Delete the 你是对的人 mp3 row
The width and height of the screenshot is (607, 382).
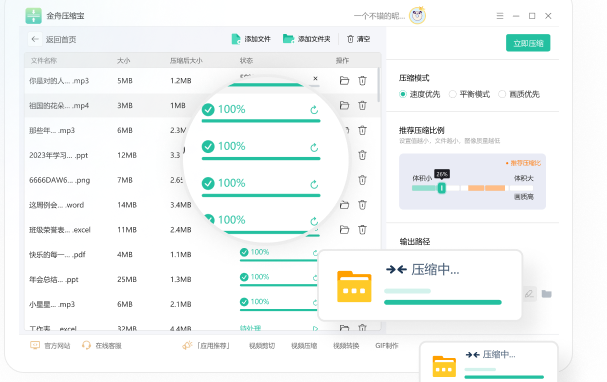[x=362, y=81]
